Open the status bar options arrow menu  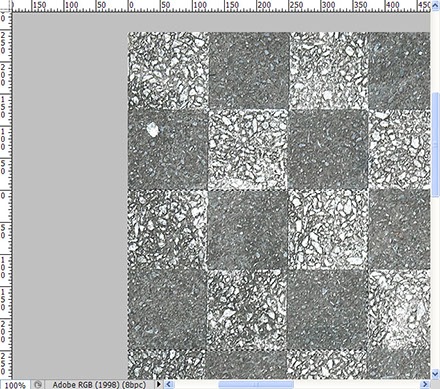pos(159,384)
